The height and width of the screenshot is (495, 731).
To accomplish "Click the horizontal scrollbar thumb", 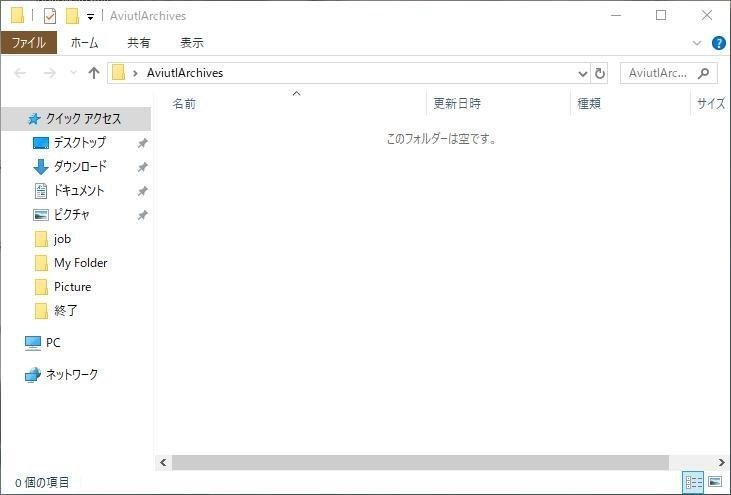I will [421, 462].
